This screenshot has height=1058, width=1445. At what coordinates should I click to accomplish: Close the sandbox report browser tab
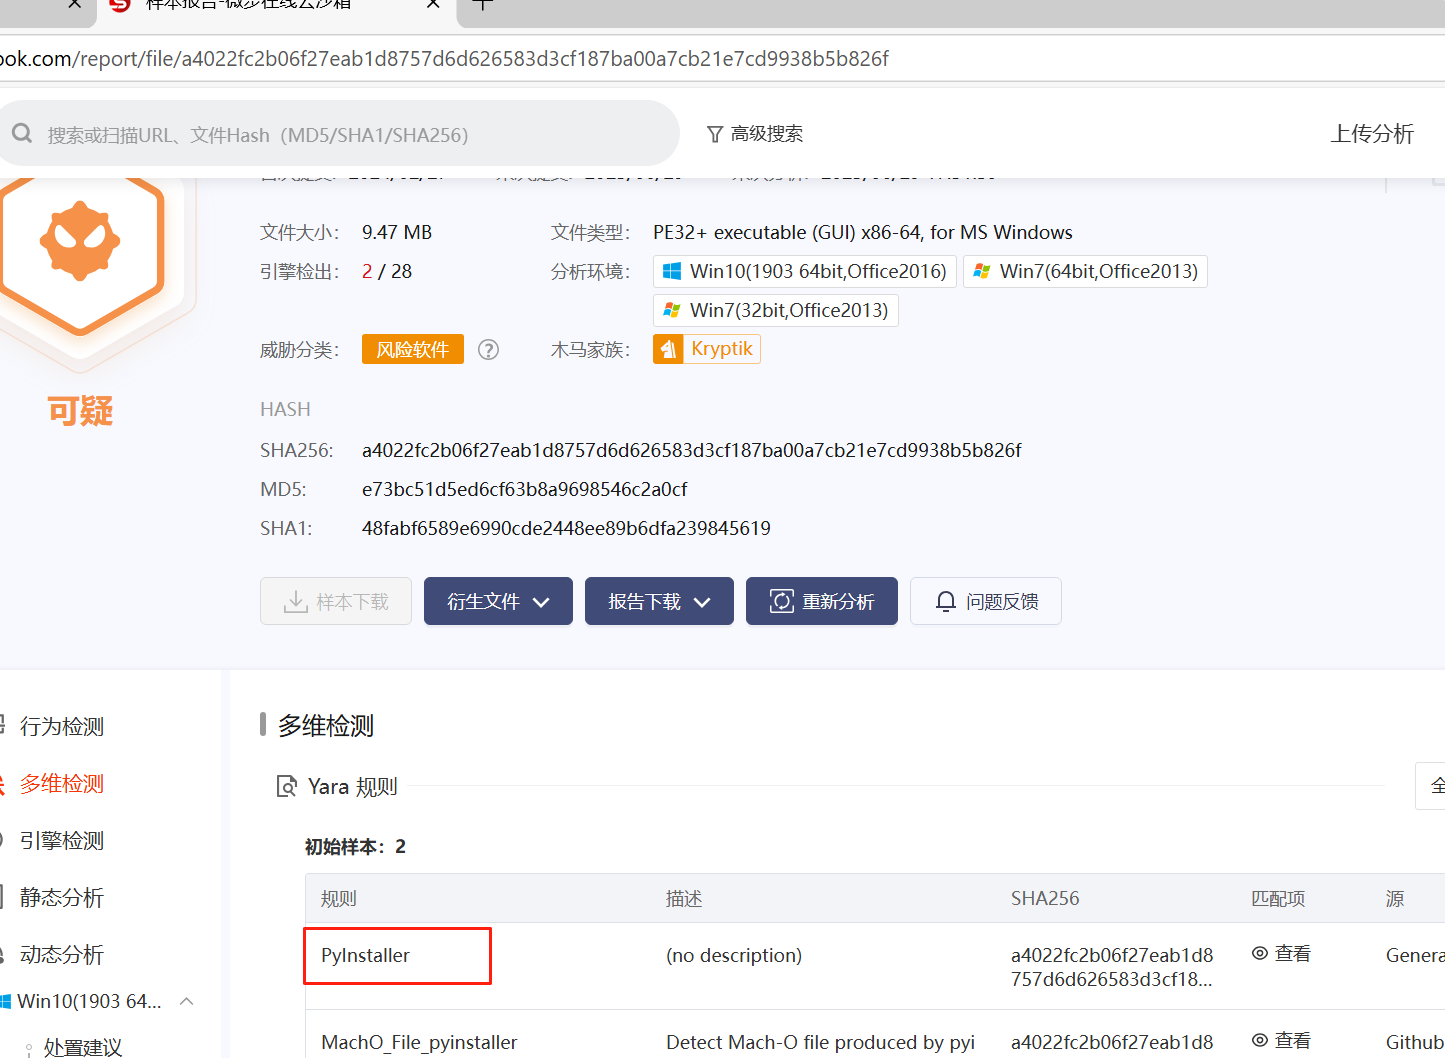(x=433, y=4)
